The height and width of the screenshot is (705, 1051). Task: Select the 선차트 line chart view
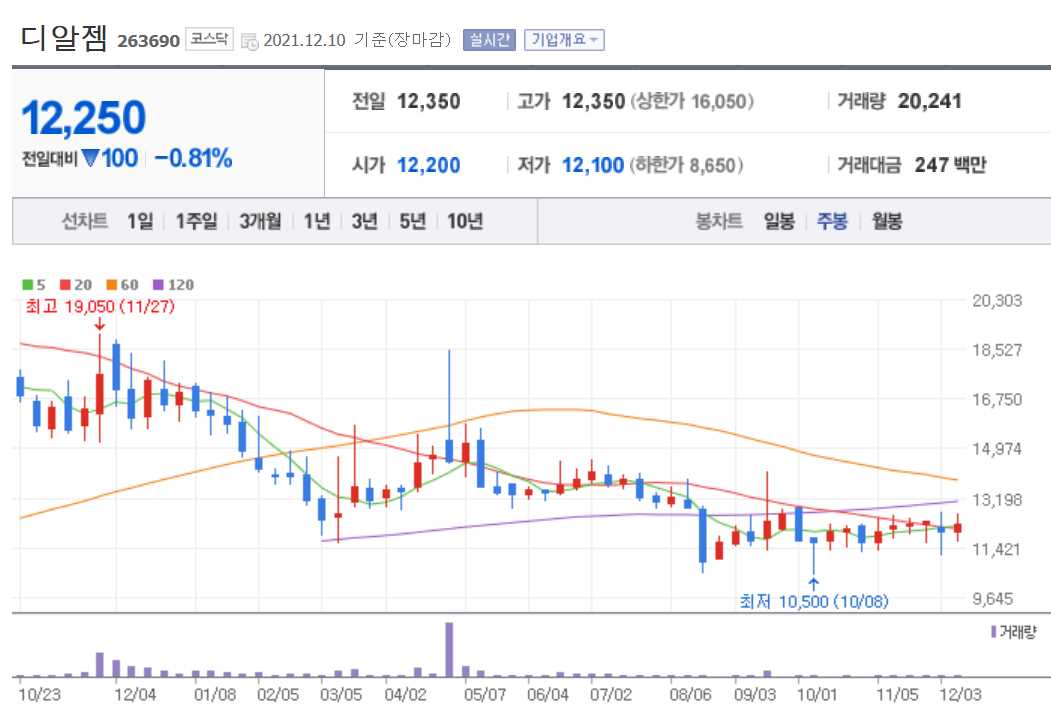coord(87,221)
